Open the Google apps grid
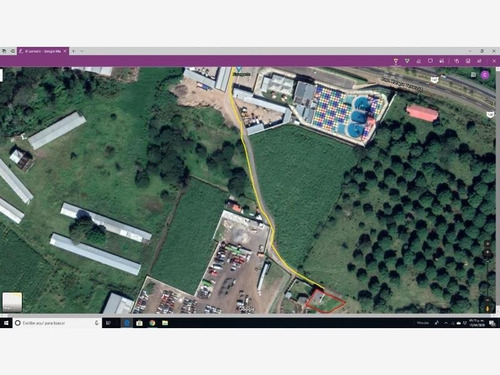 473,75
